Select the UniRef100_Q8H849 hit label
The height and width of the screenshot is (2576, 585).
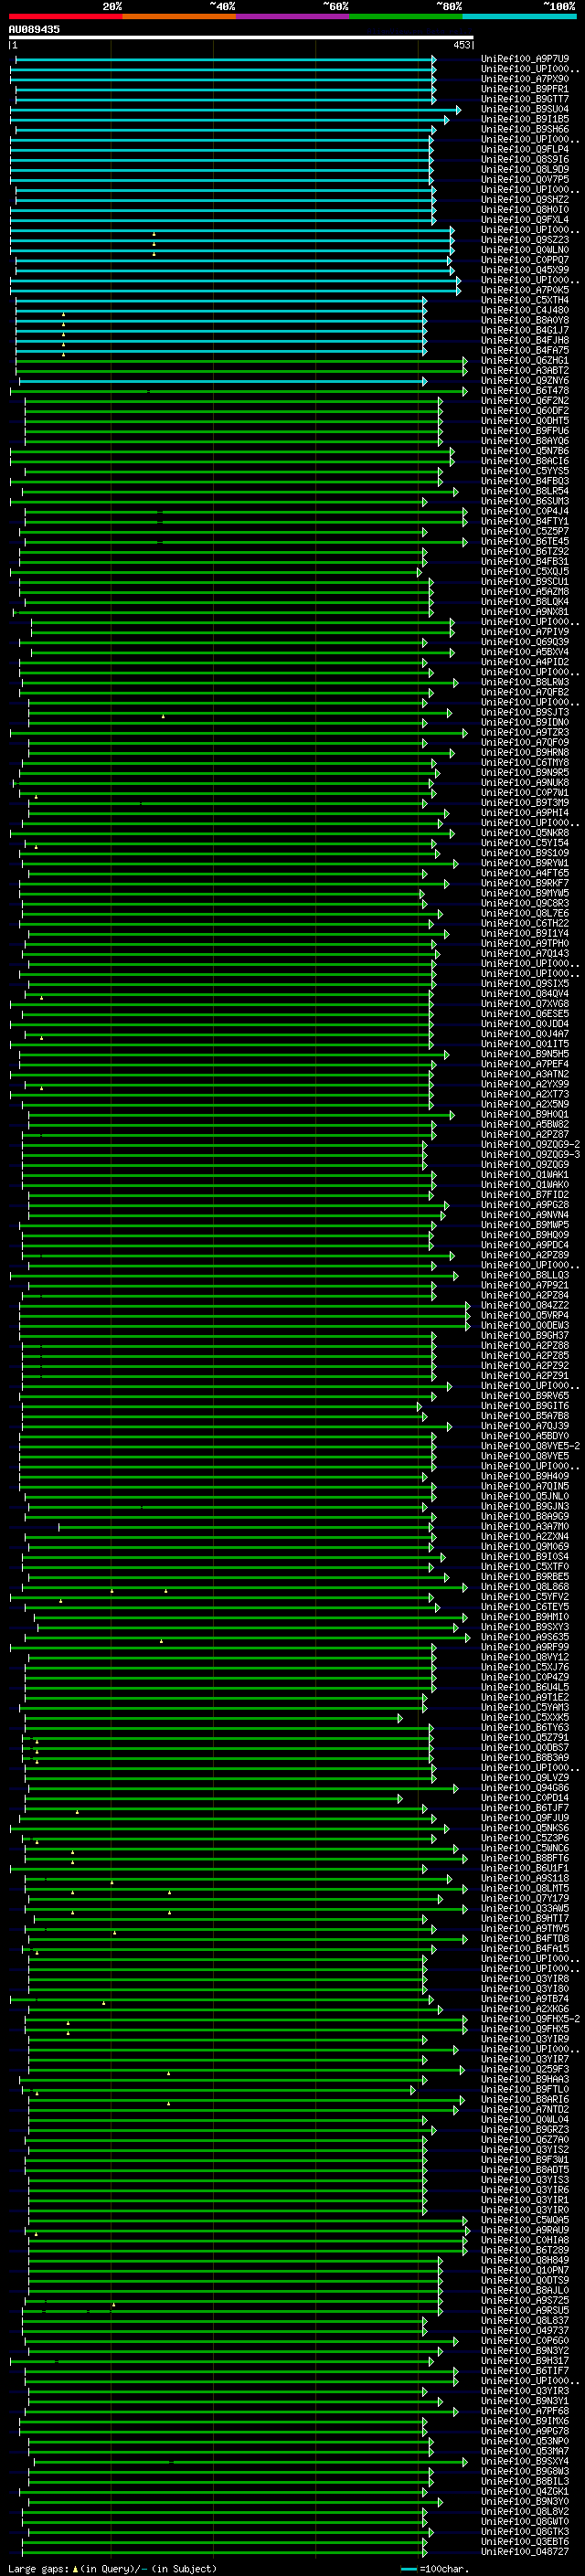(525, 2259)
